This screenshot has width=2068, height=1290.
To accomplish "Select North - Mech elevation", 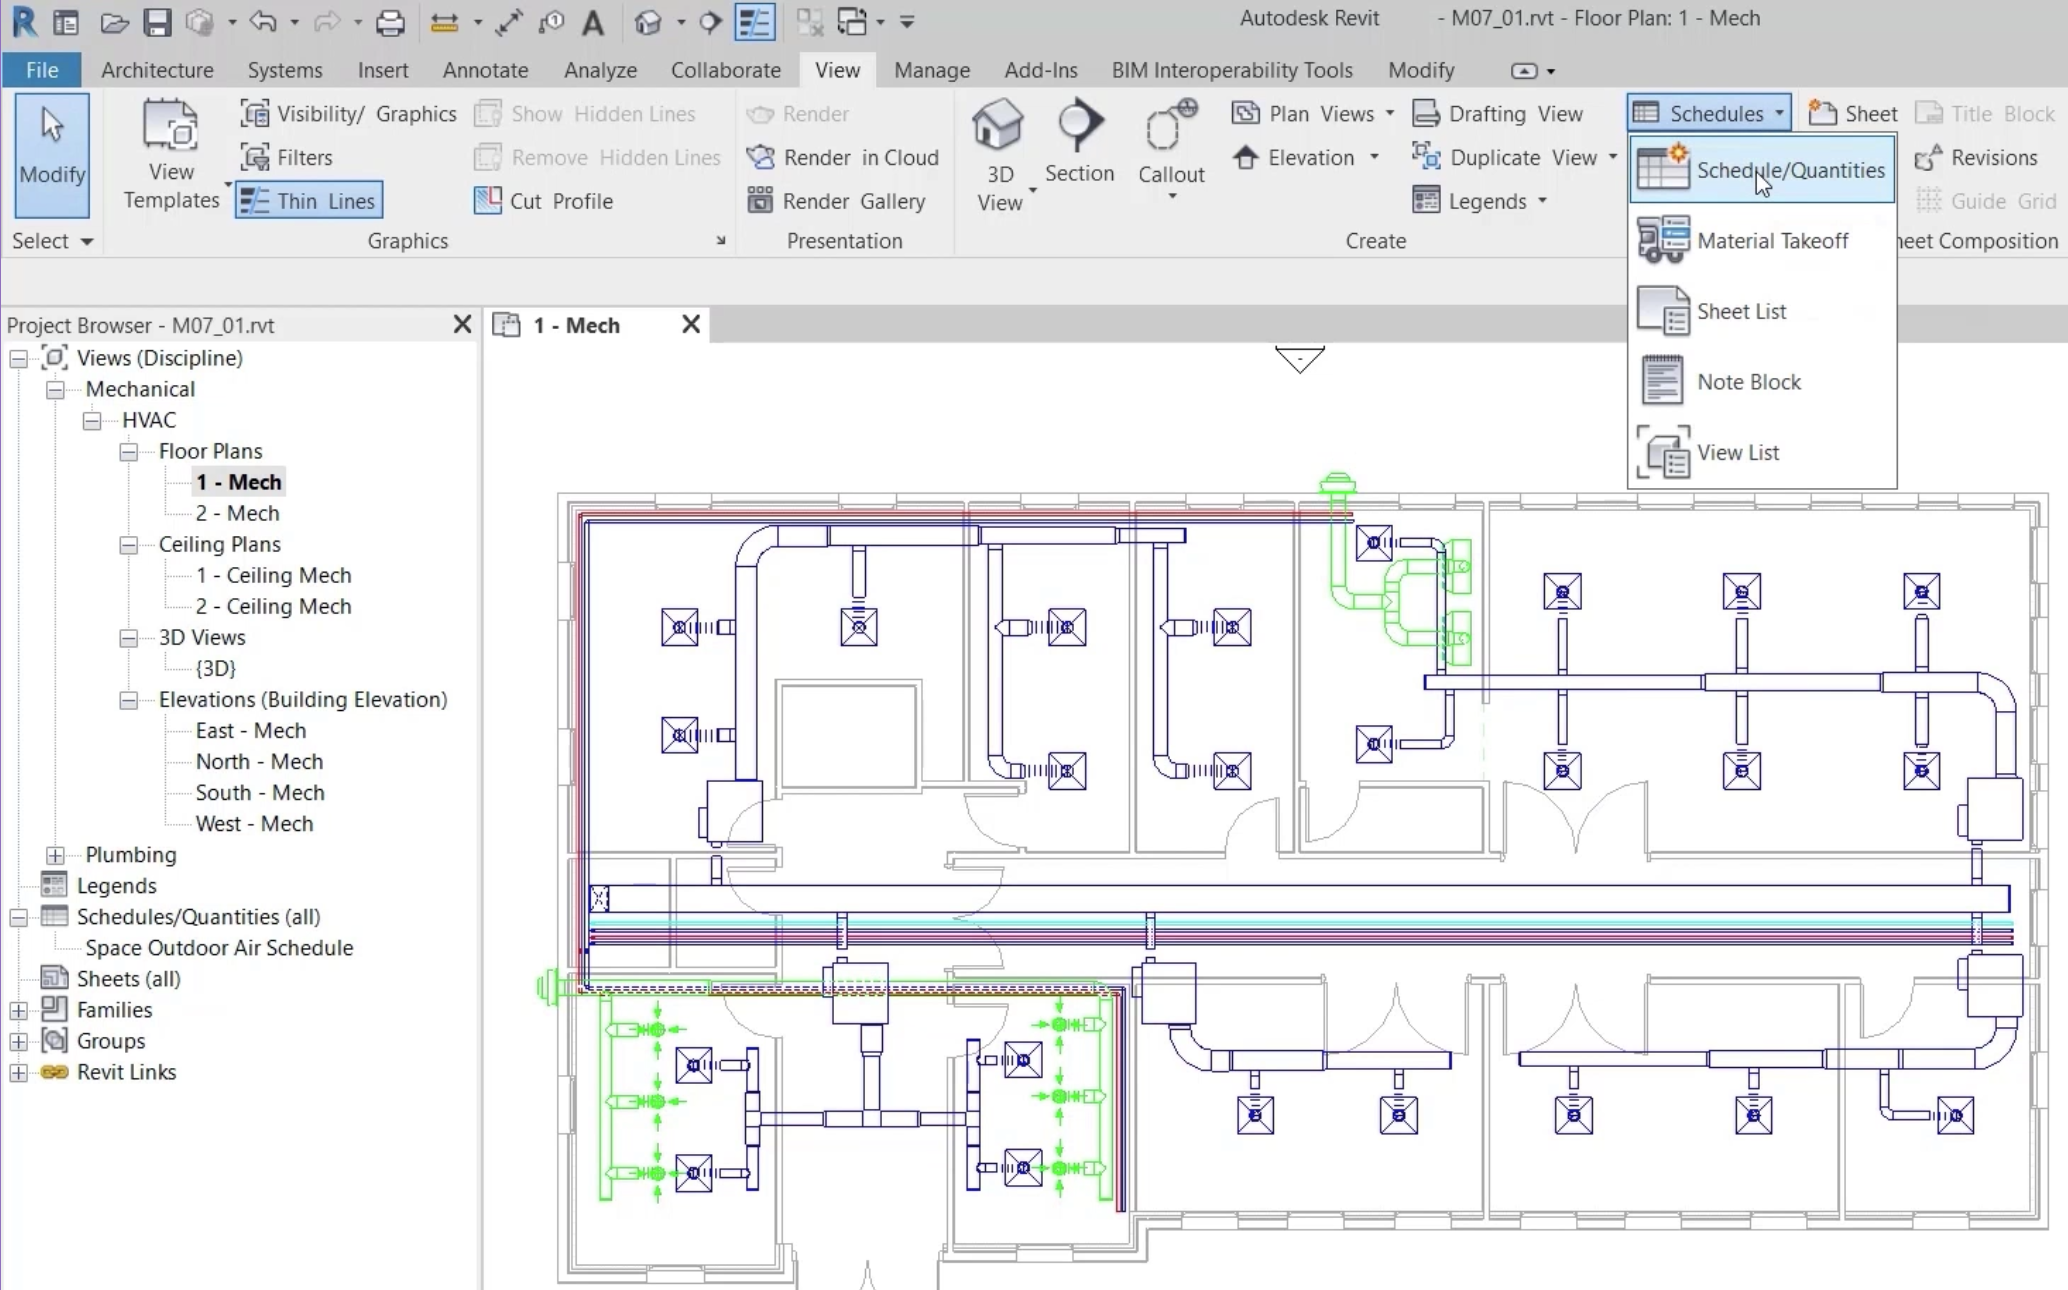I will [259, 761].
